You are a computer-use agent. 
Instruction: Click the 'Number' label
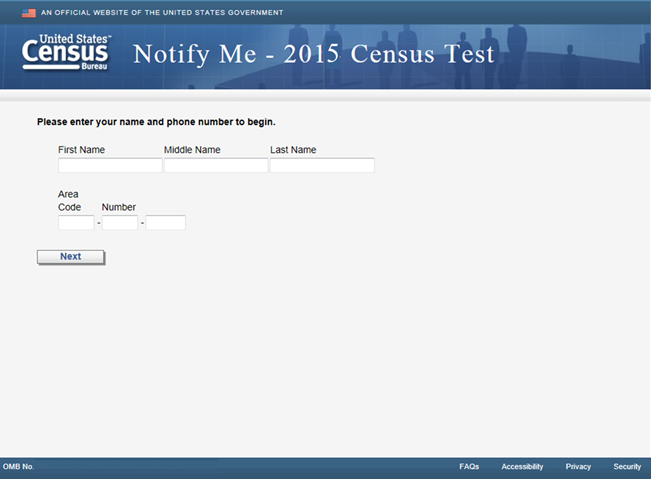click(119, 207)
